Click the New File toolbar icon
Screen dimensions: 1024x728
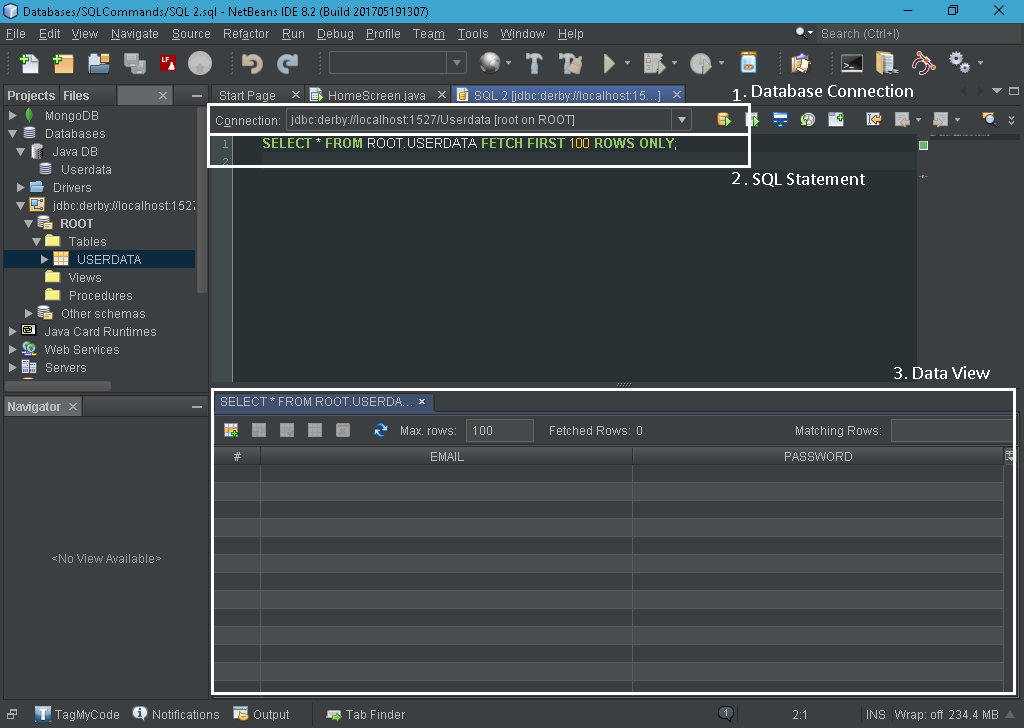29,63
